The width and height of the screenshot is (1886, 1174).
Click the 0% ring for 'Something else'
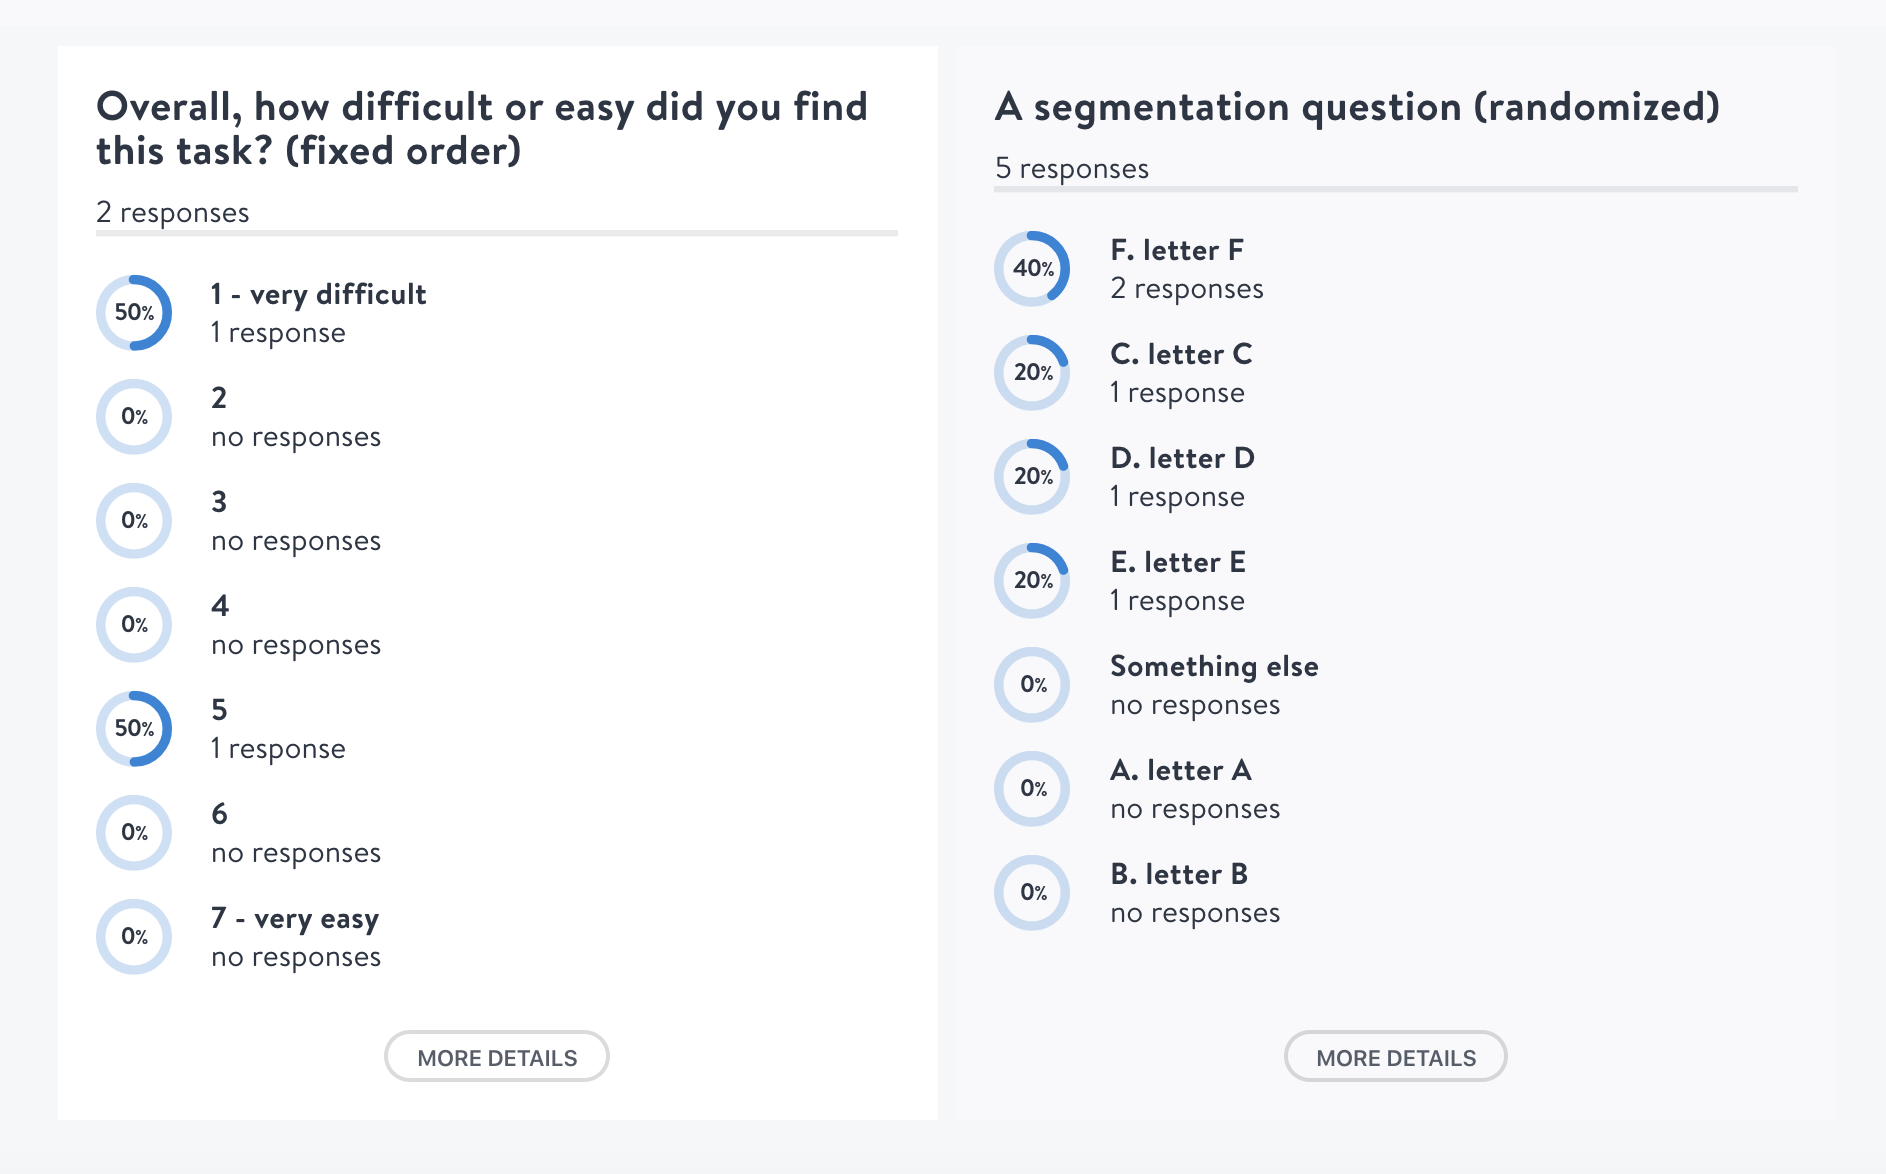point(1032,685)
